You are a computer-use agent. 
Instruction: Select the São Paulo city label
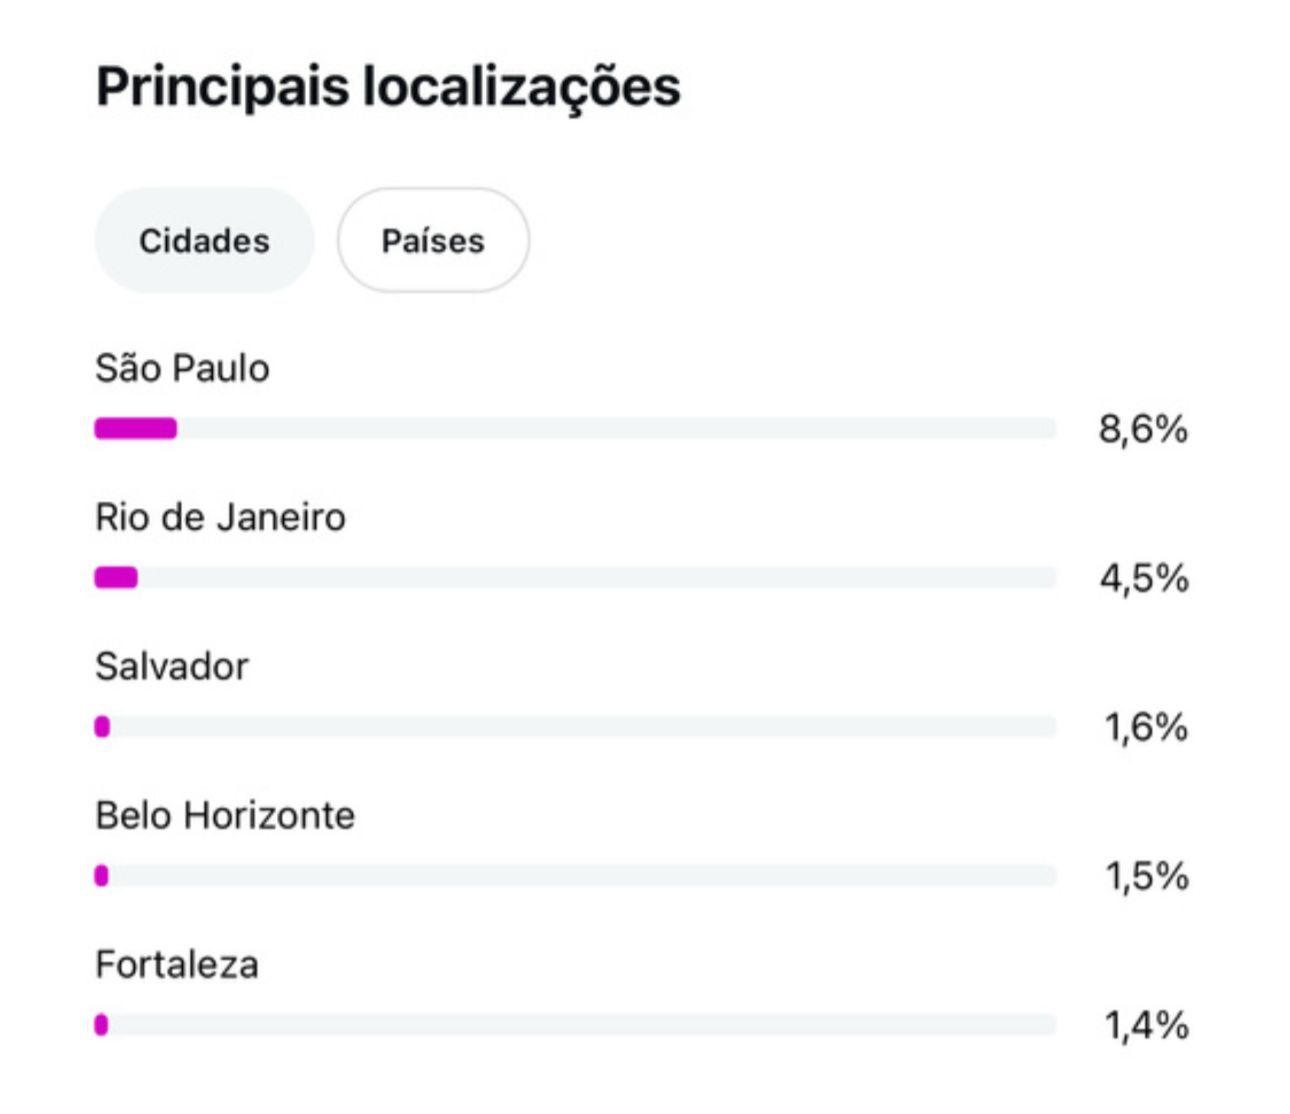tap(182, 368)
